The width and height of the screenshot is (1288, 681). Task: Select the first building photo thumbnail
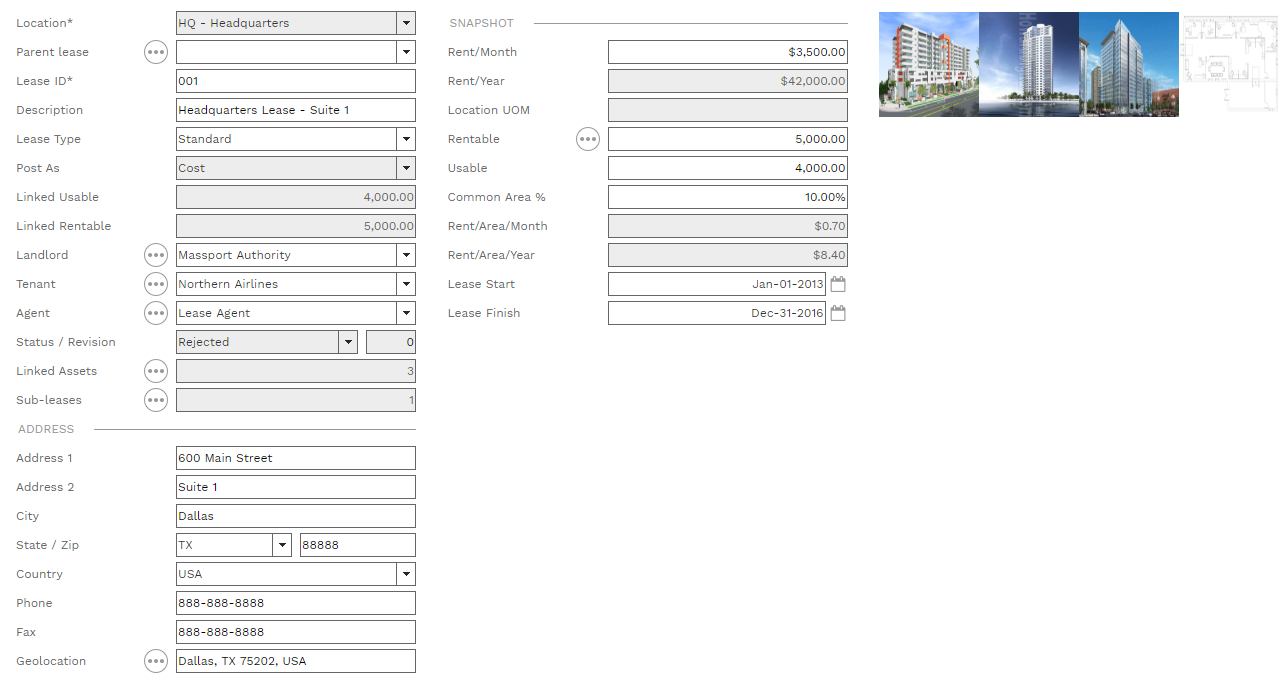(928, 64)
